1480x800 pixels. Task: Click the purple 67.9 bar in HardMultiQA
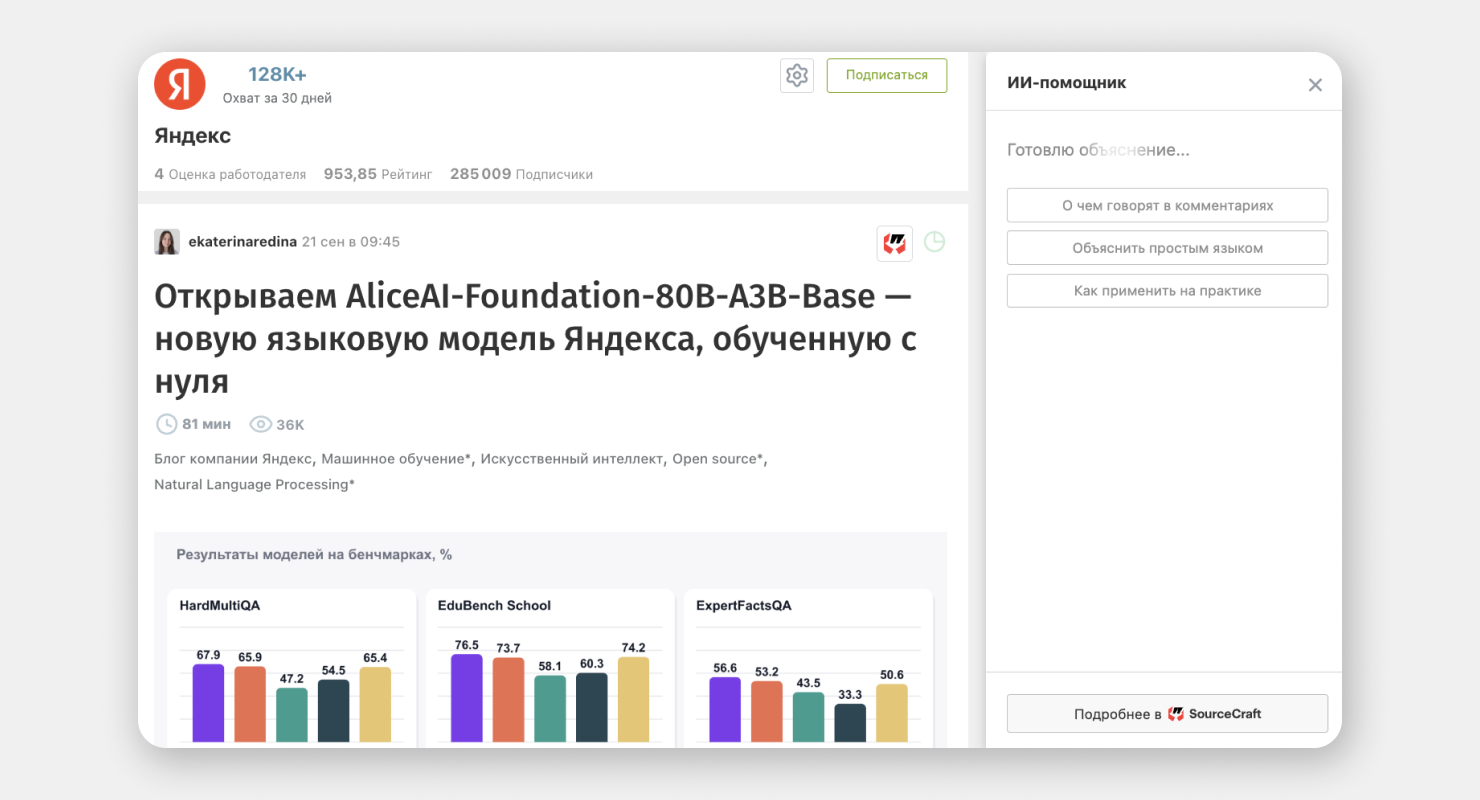pyautogui.click(x=208, y=704)
